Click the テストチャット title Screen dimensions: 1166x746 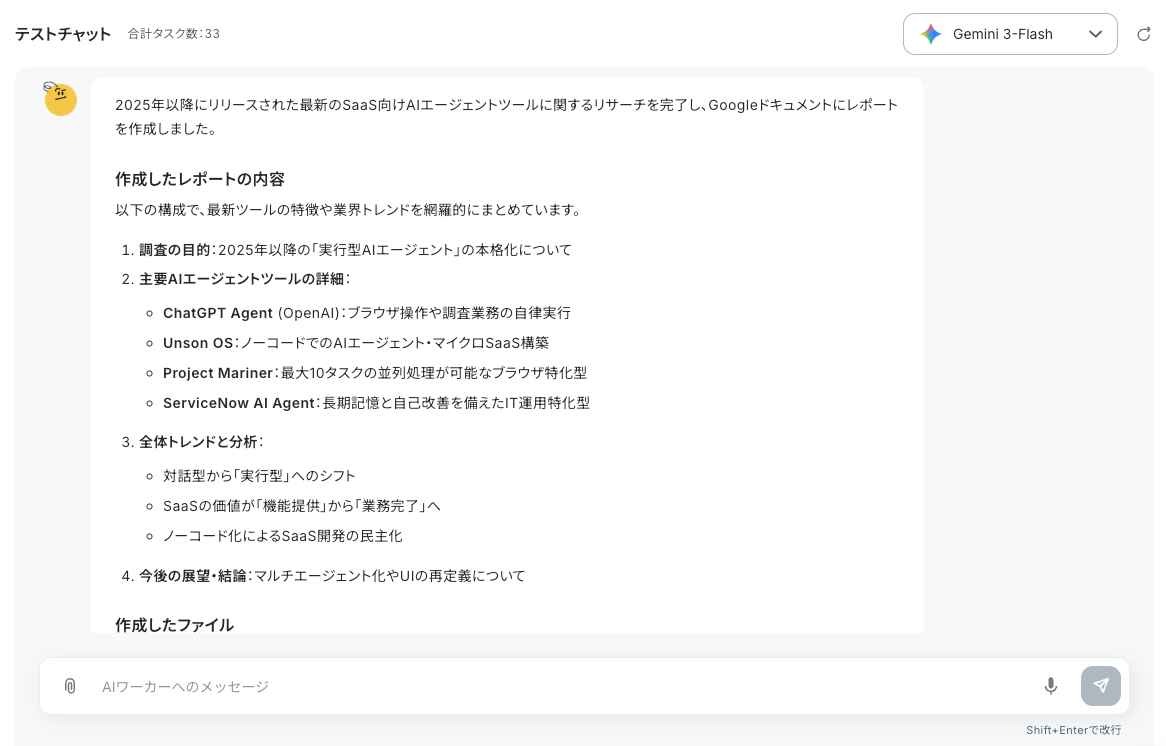pos(63,34)
